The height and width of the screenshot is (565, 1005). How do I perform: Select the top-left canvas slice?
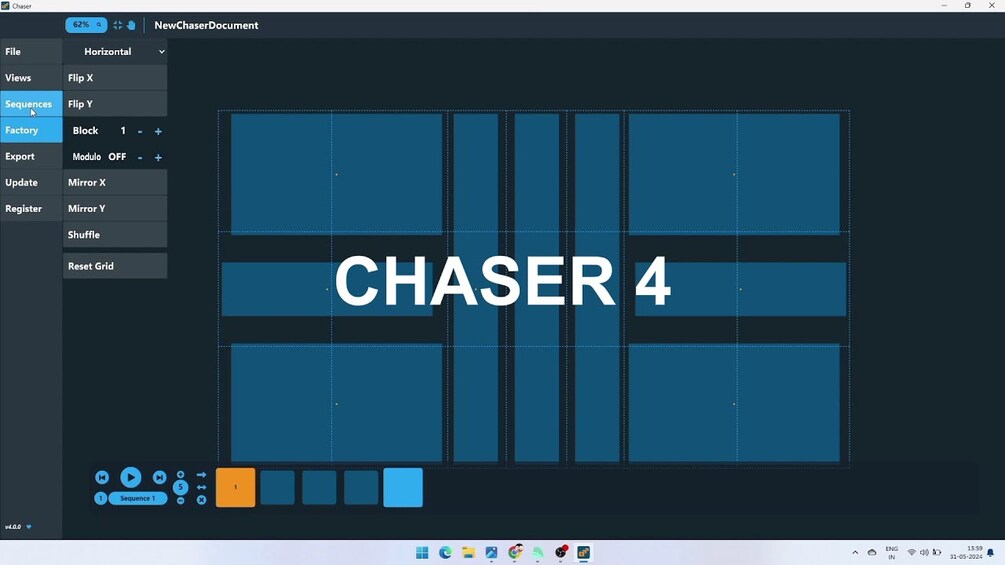(336, 174)
